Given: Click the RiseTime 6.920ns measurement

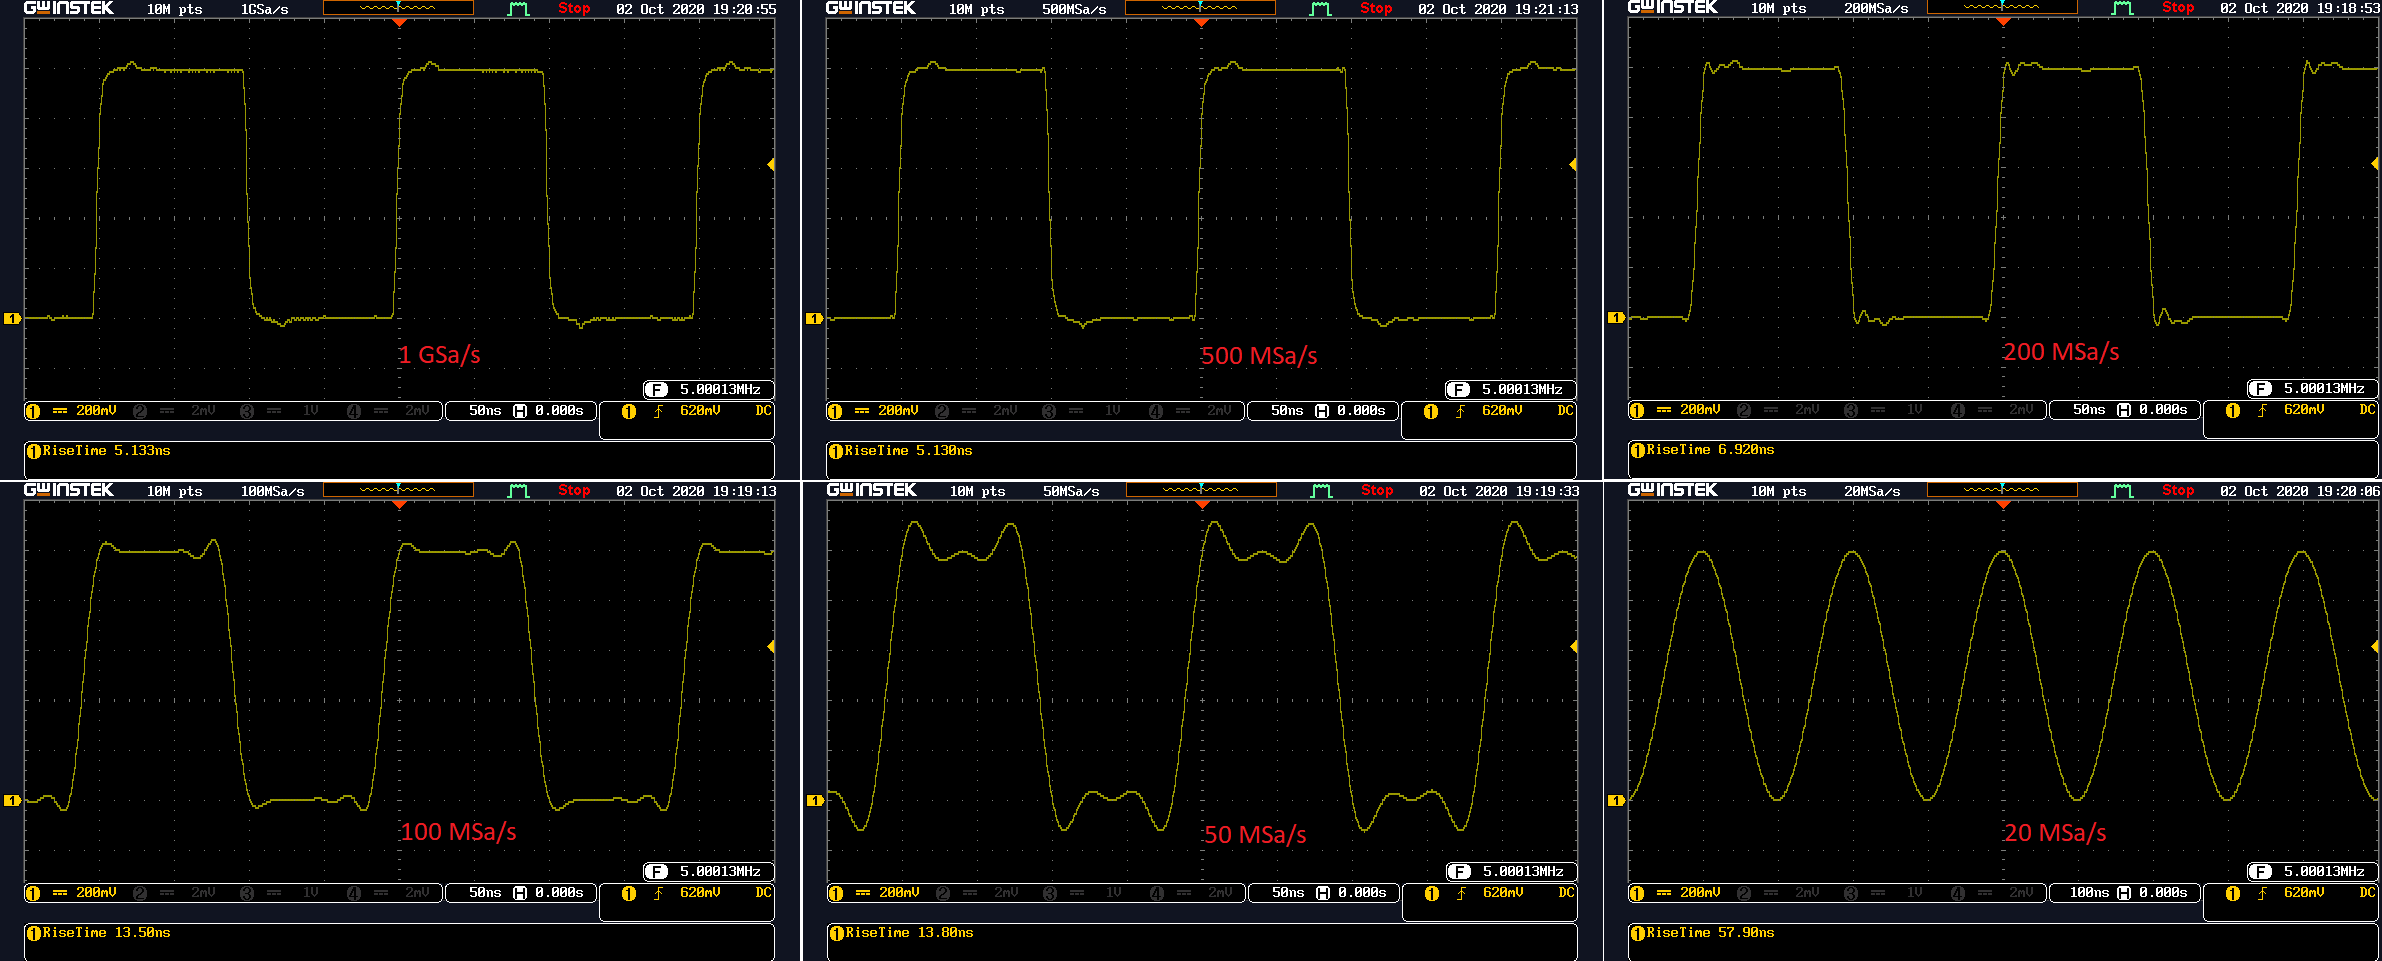Looking at the screenshot, I should [1710, 450].
